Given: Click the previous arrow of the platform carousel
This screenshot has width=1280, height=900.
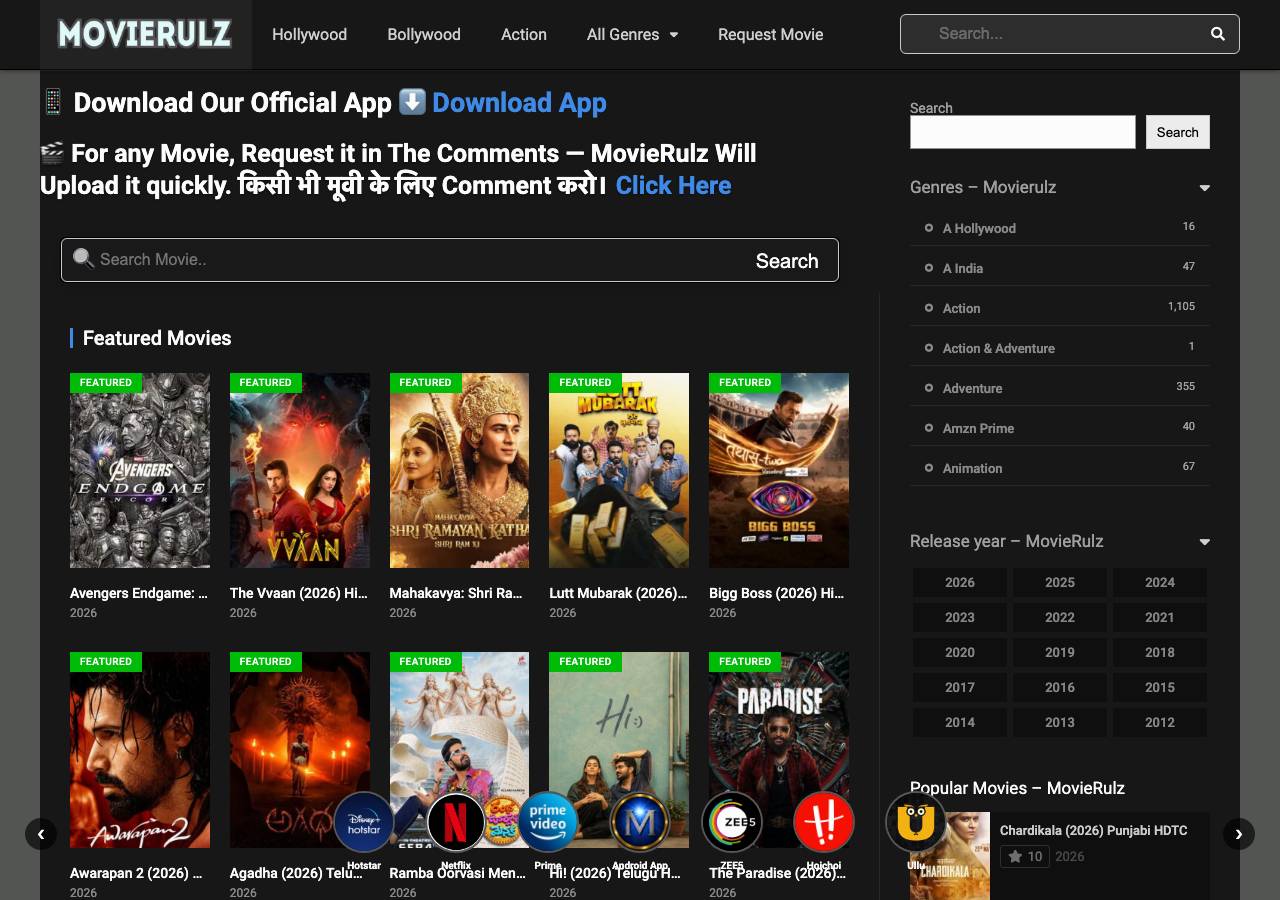Looking at the screenshot, I should click(41, 834).
